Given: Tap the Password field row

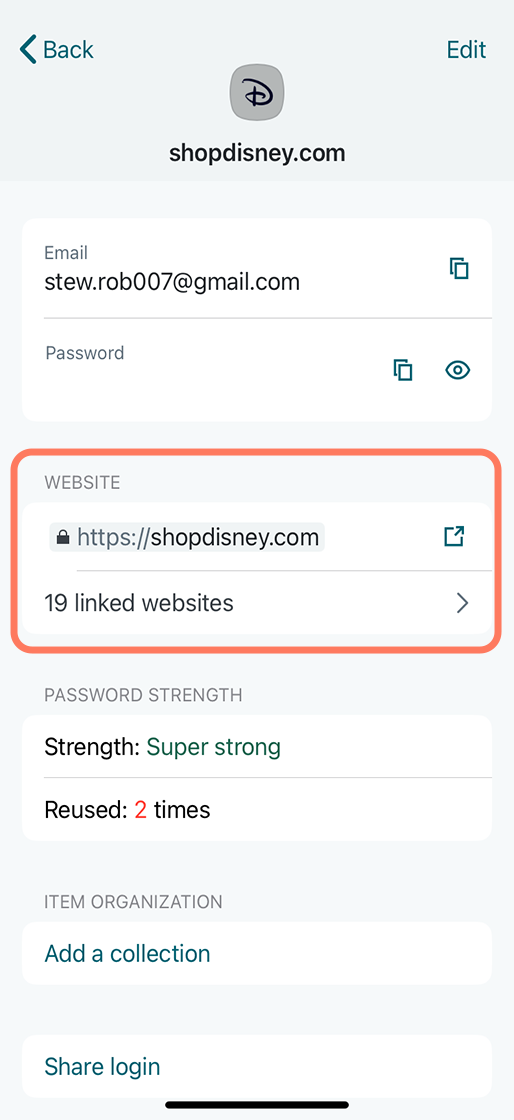Looking at the screenshot, I should coord(257,370).
